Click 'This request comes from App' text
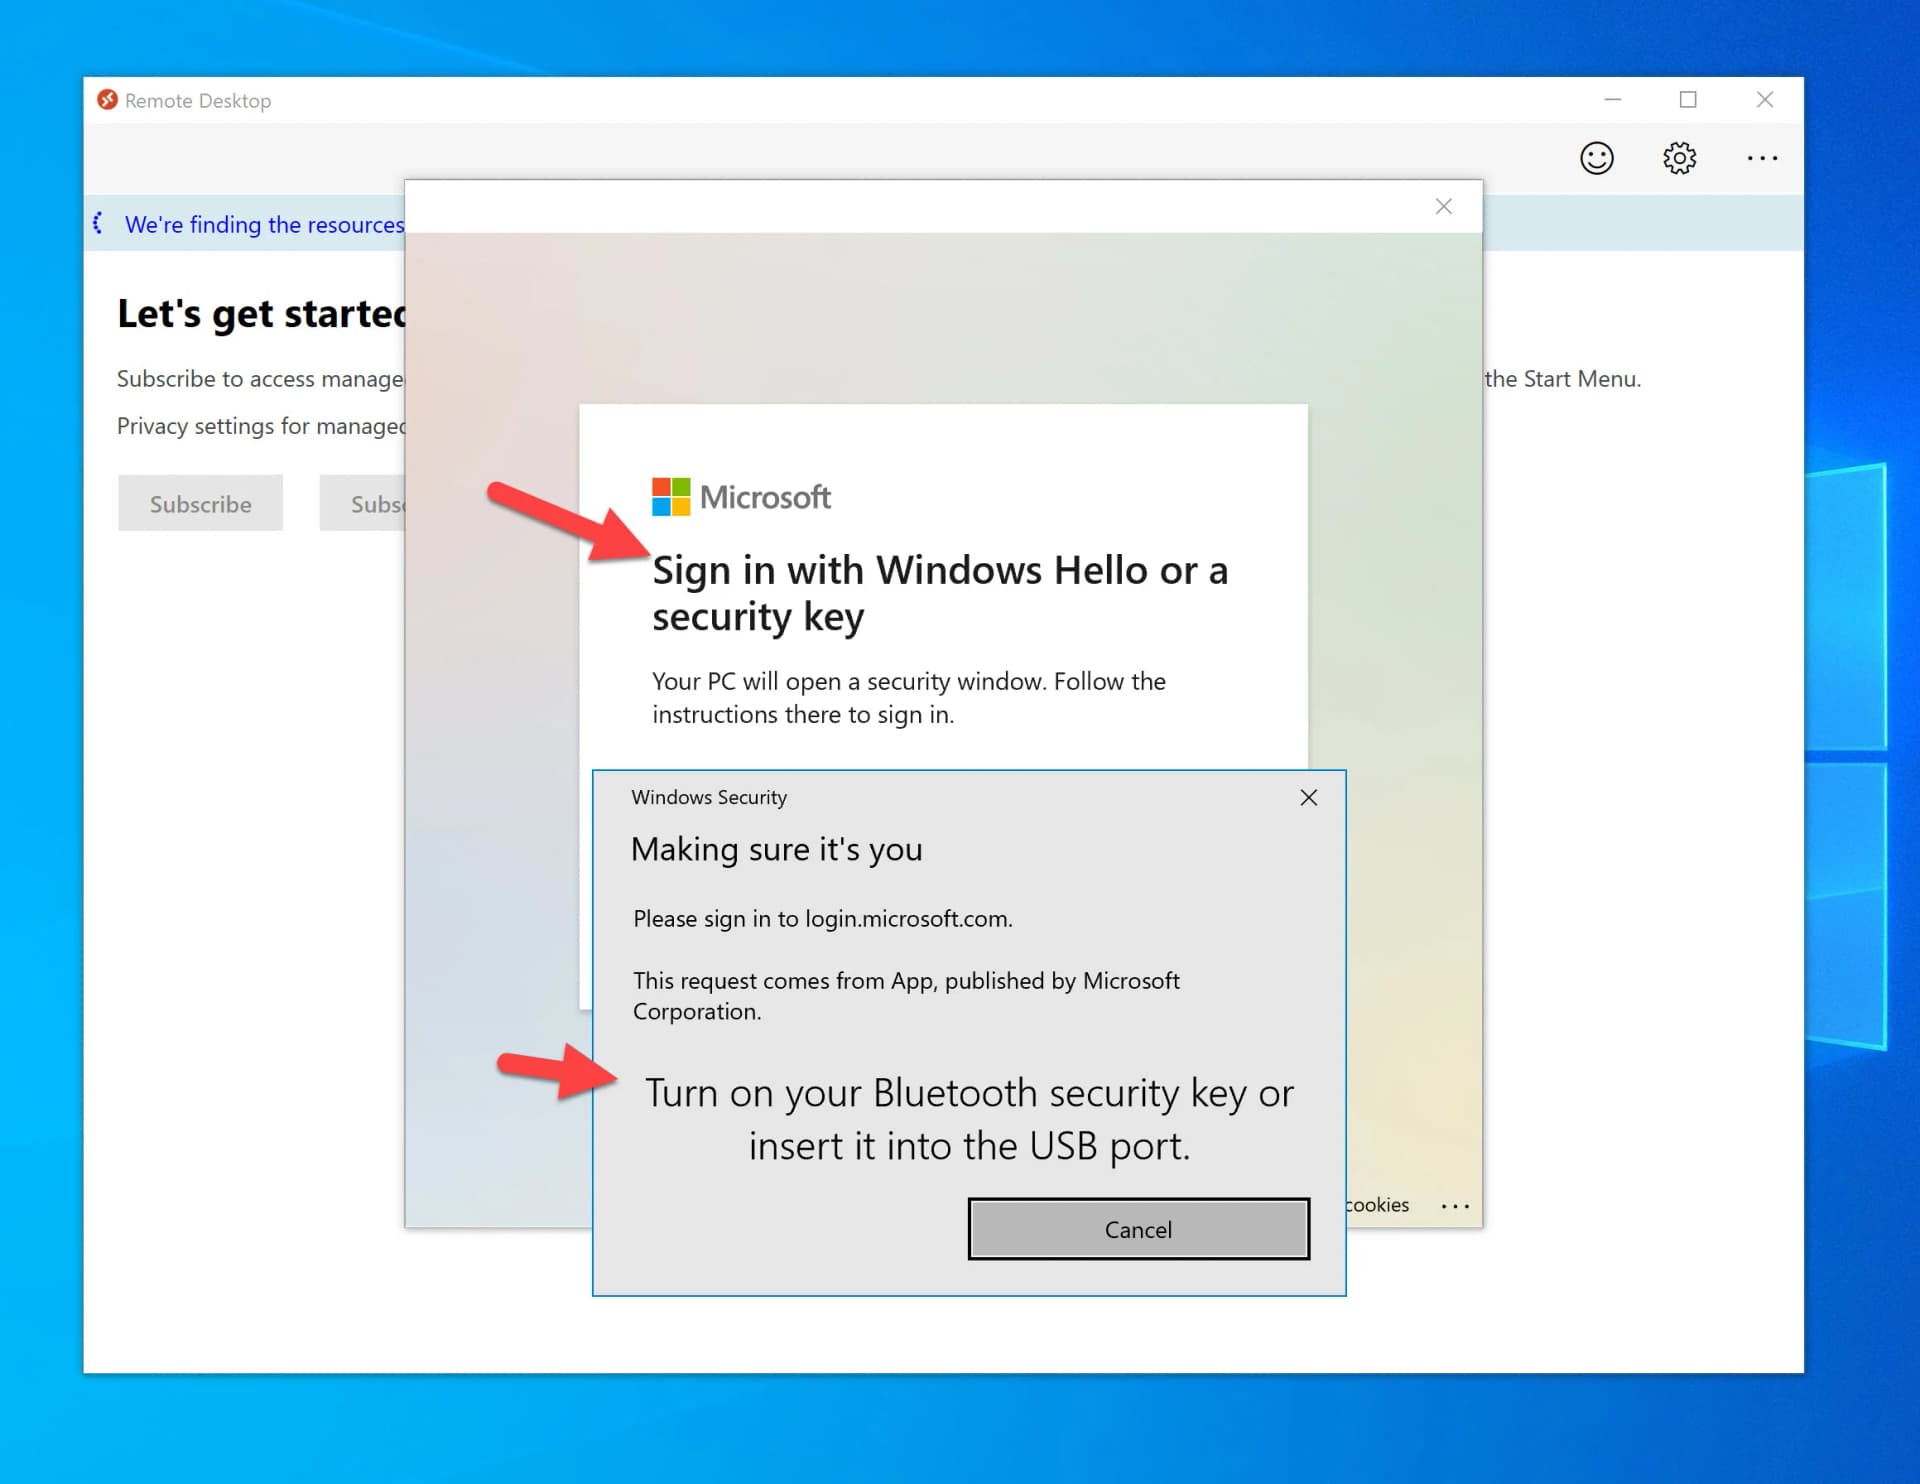 coord(906,995)
